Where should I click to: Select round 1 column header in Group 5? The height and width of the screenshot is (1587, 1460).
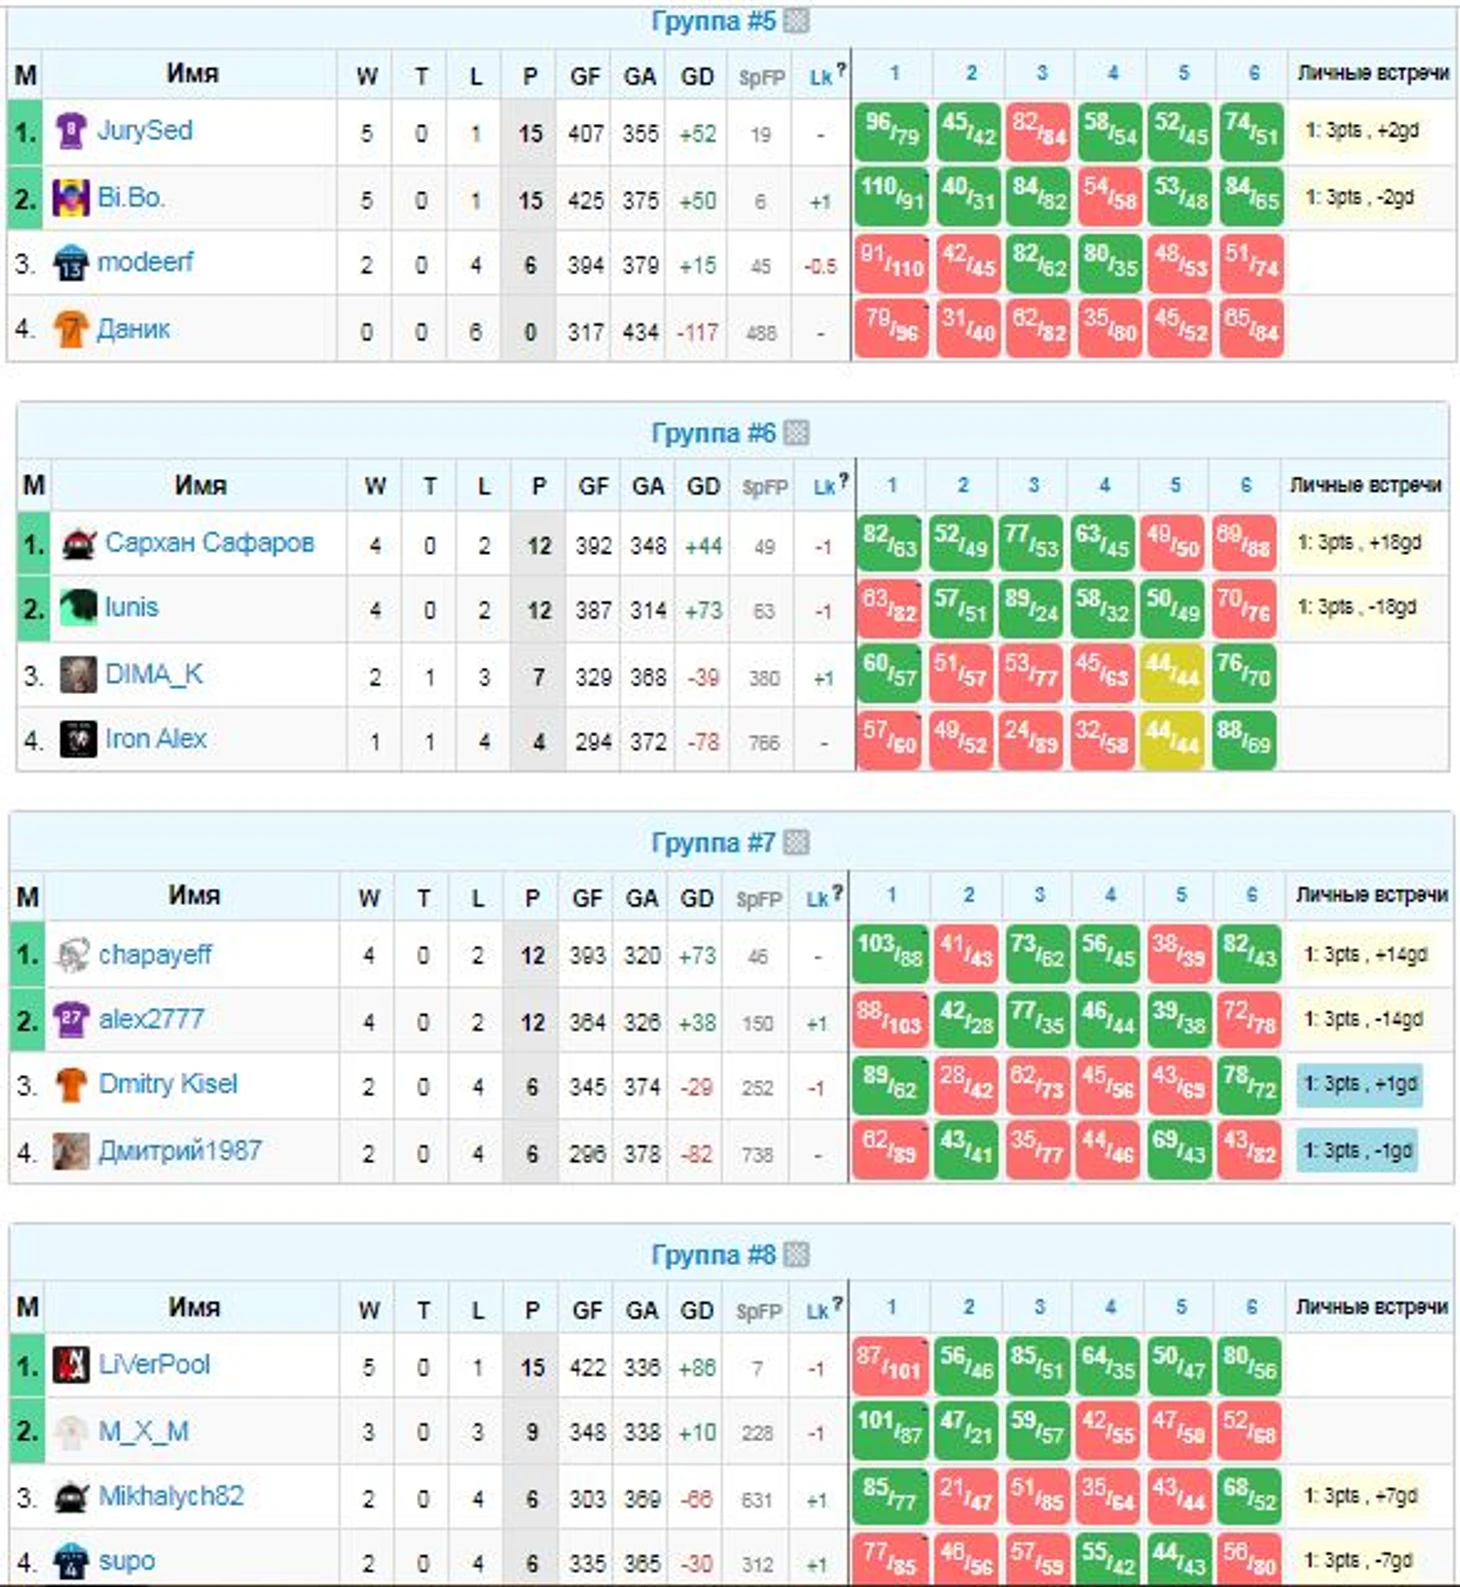point(894,73)
